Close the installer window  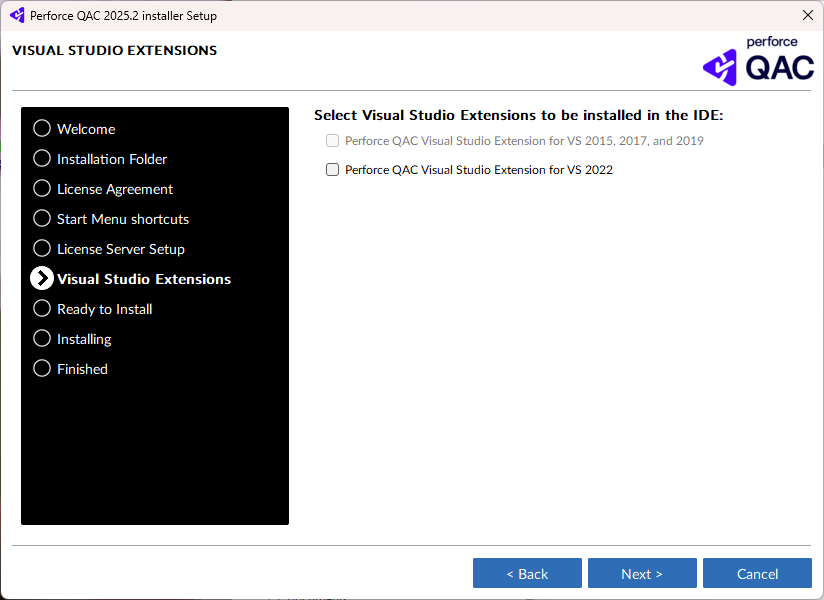[x=807, y=15]
